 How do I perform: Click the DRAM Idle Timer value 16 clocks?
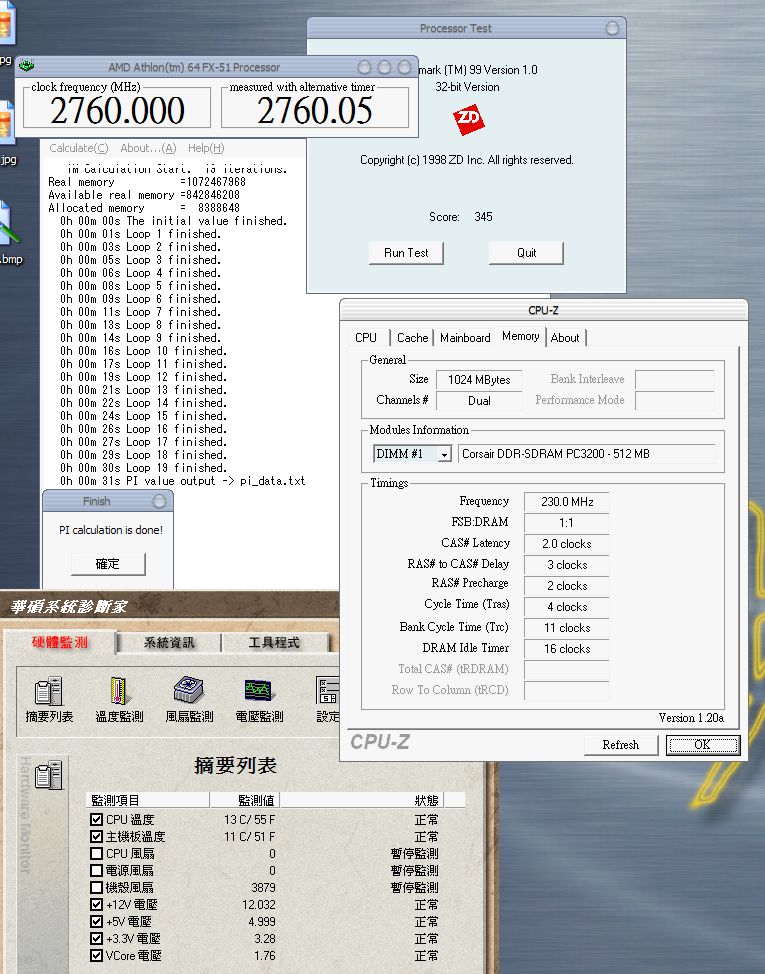(x=567, y=649)
